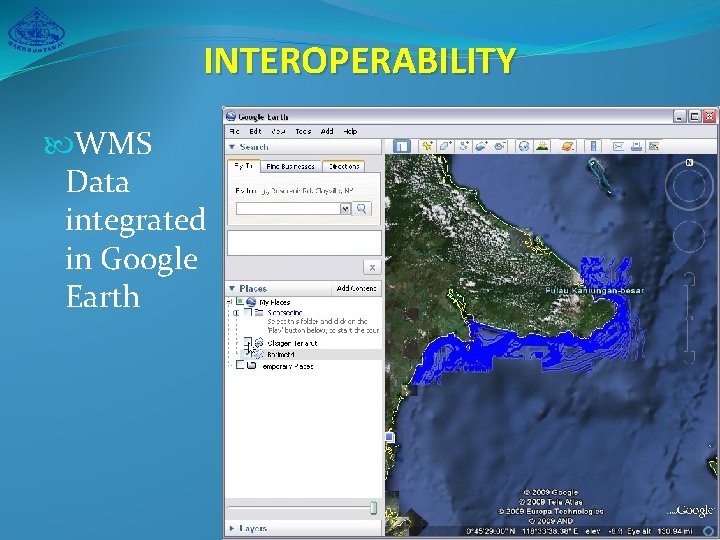Expand the Sightseeing tree node

[x=236, y=313]
